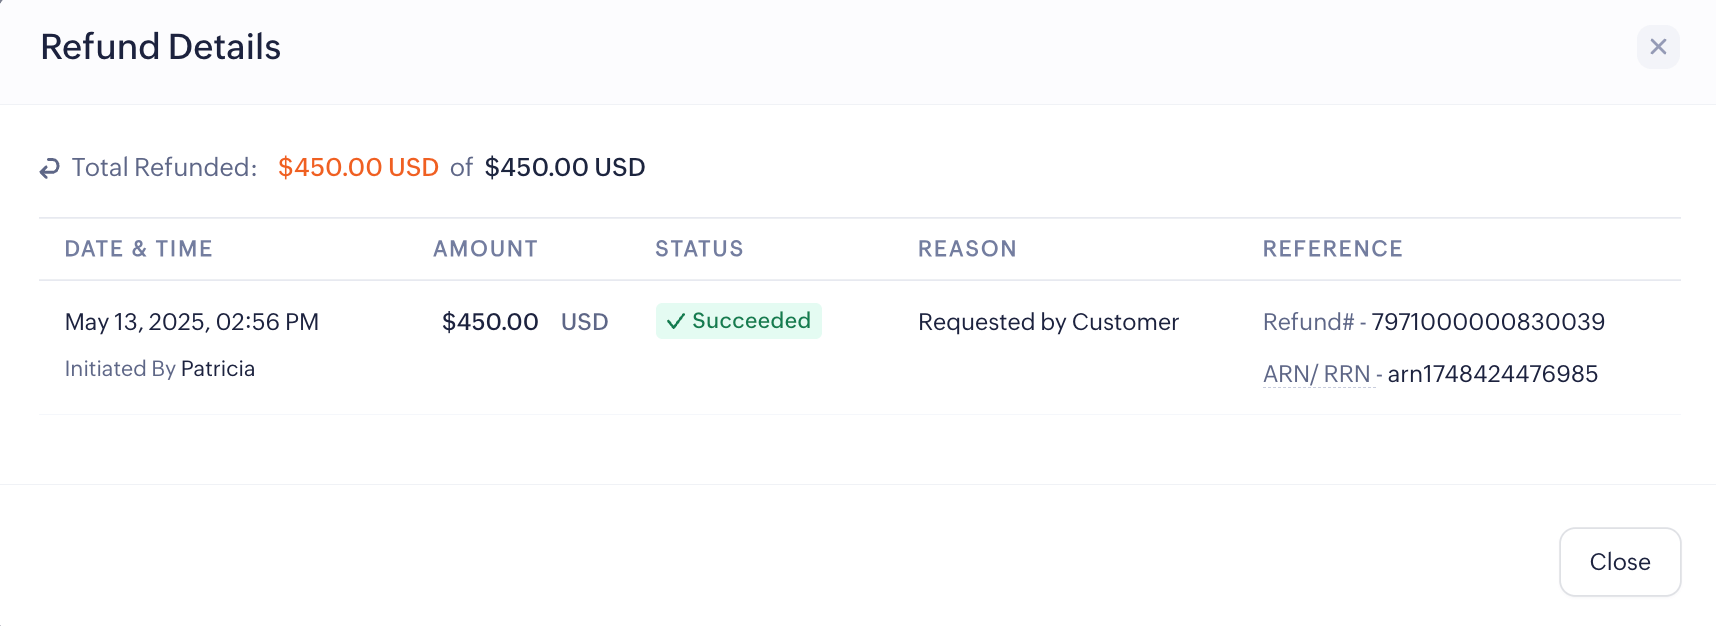Click the STATUS column header

pyautogui.click(x=699, y=249)
